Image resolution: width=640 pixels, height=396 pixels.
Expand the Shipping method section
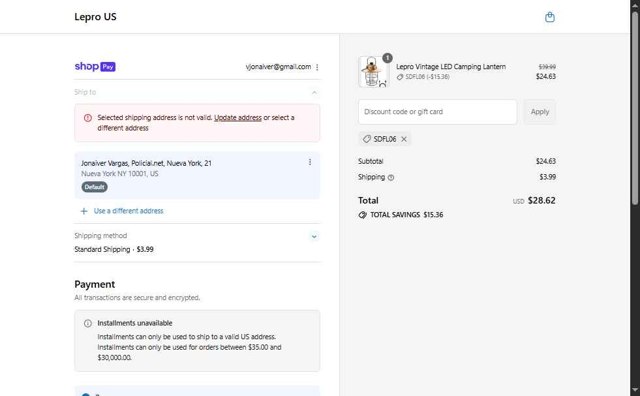[x=314, y=236]
